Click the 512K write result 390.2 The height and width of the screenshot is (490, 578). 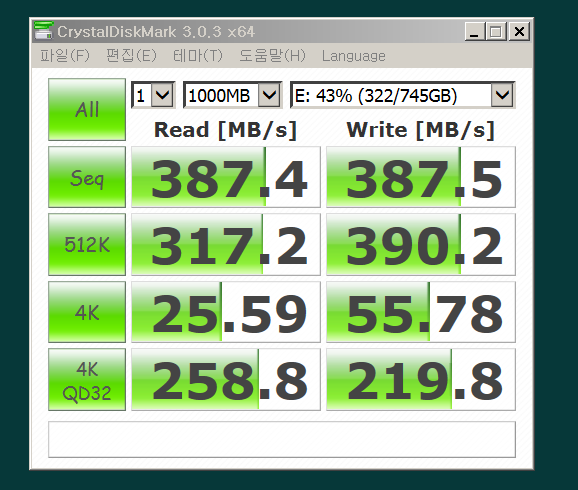(x=421, y=244)
